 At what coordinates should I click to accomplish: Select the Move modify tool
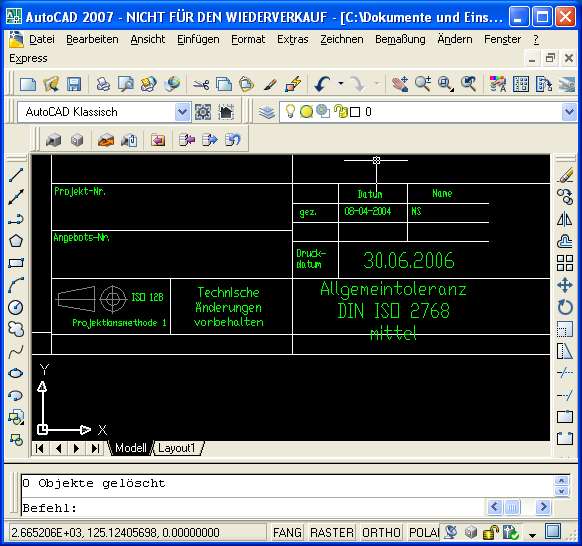click(x=565, y=285)
